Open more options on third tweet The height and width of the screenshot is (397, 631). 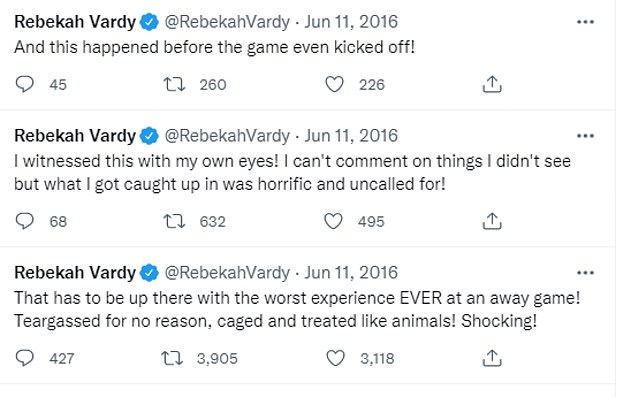click(585, 273)
